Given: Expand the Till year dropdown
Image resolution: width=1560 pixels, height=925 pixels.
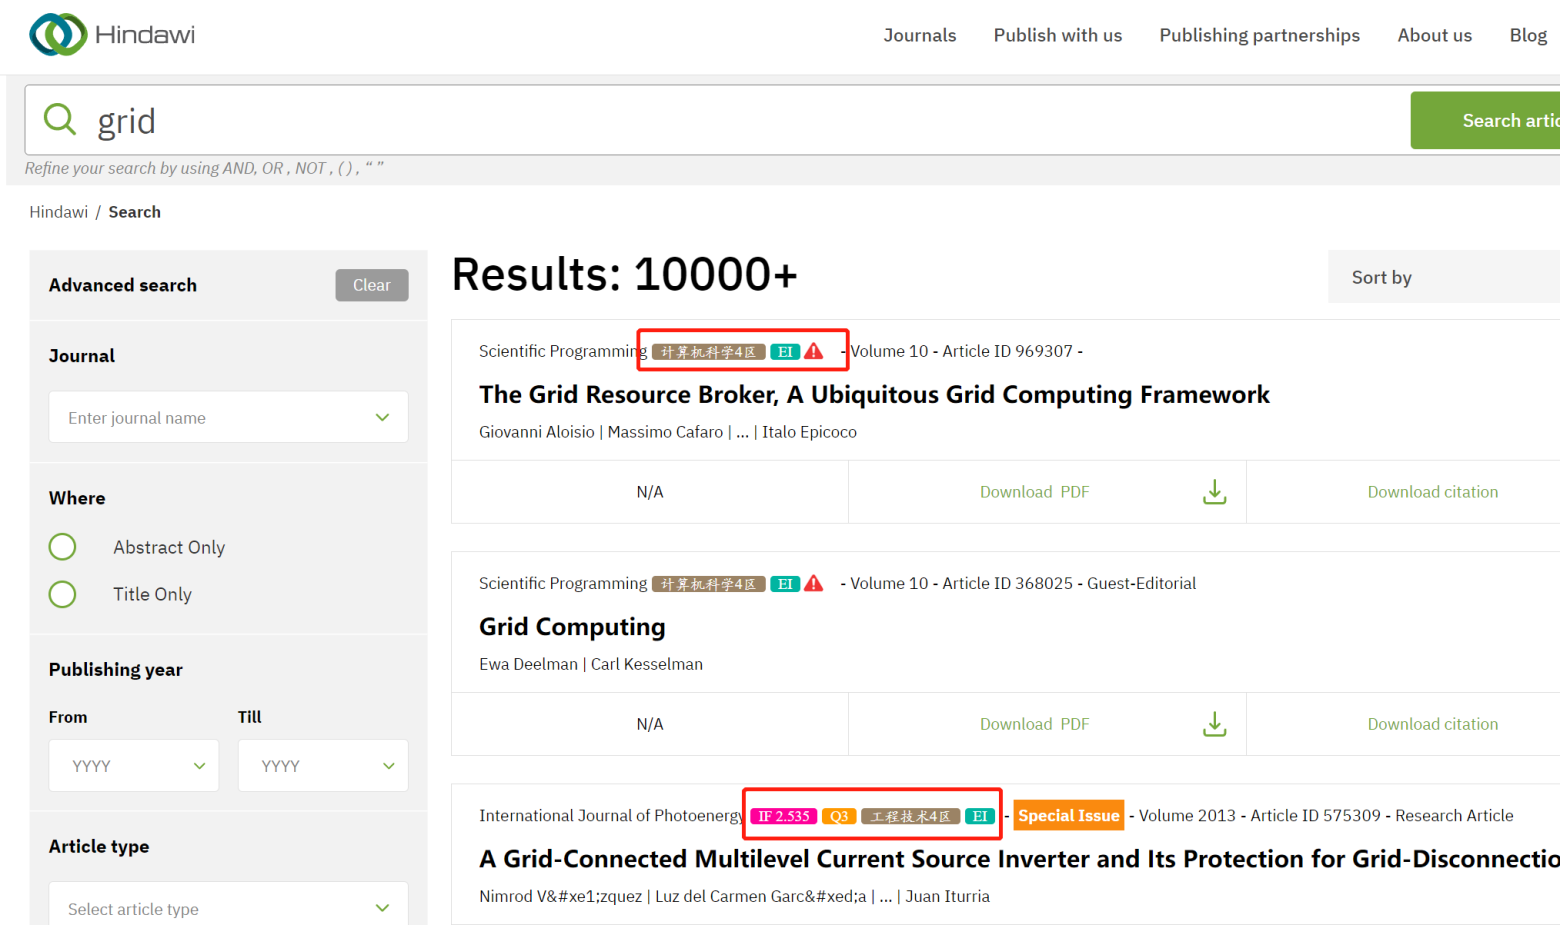Looking at the screenshot, I should [323, 766].
